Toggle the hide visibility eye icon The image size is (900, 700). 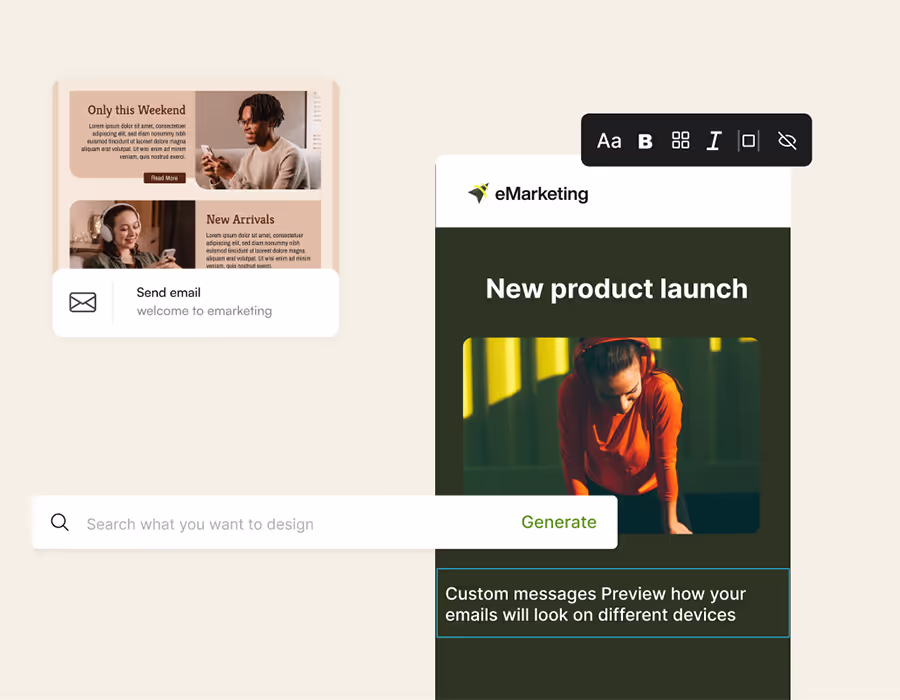tap(787, 141)
